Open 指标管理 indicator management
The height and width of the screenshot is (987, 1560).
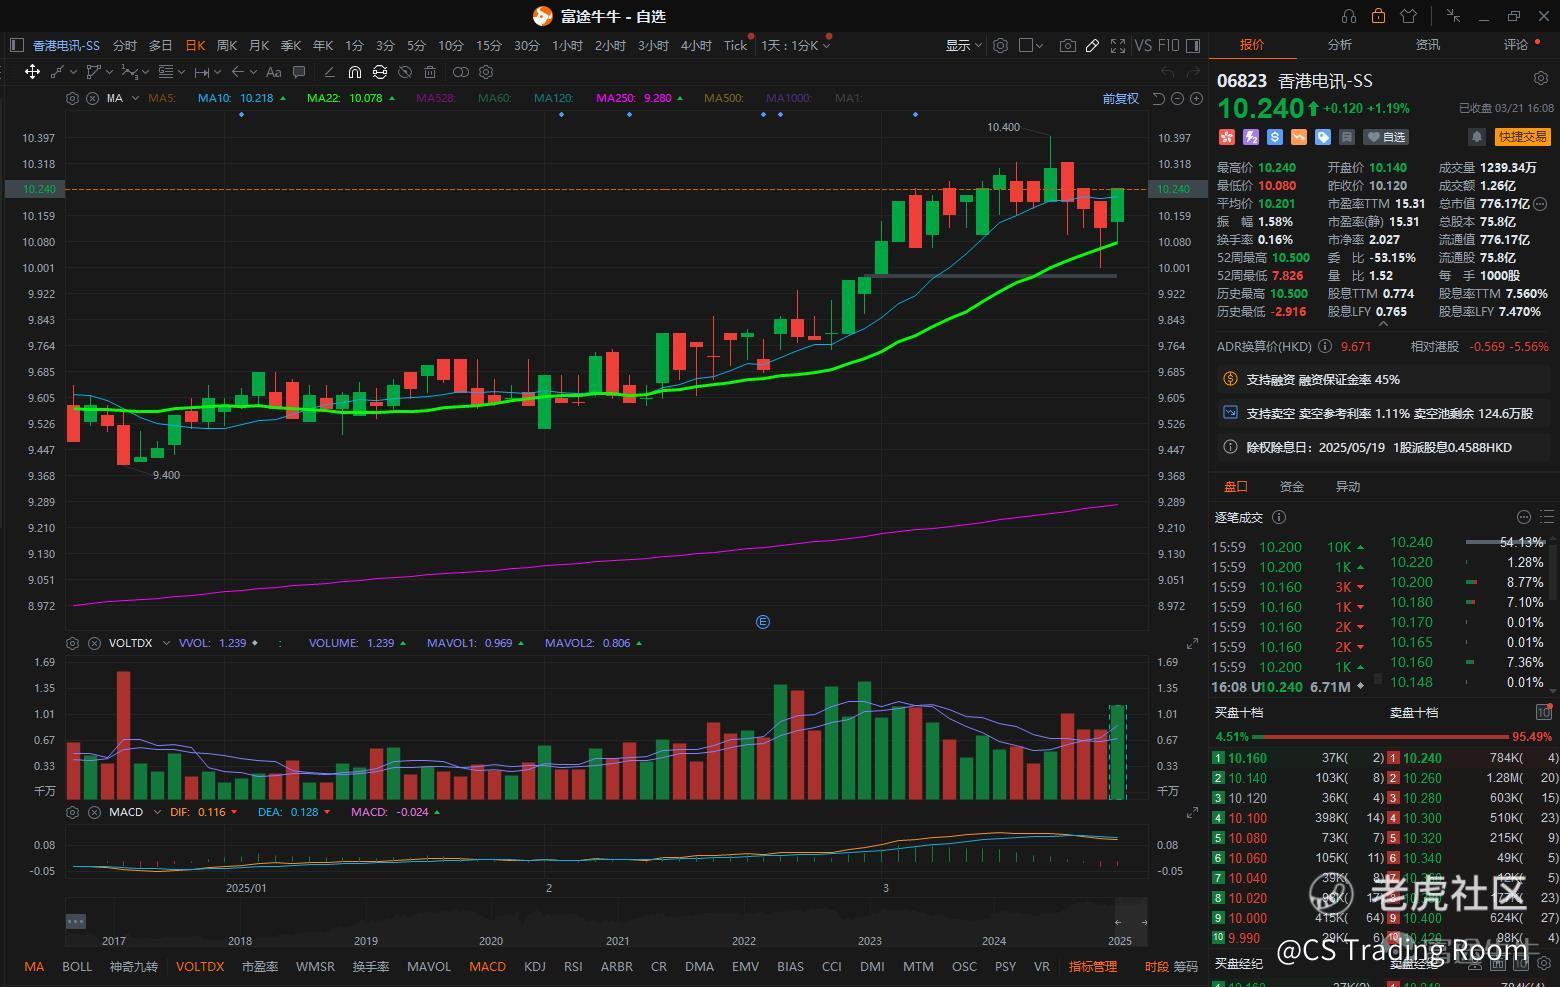[1093, 966]
